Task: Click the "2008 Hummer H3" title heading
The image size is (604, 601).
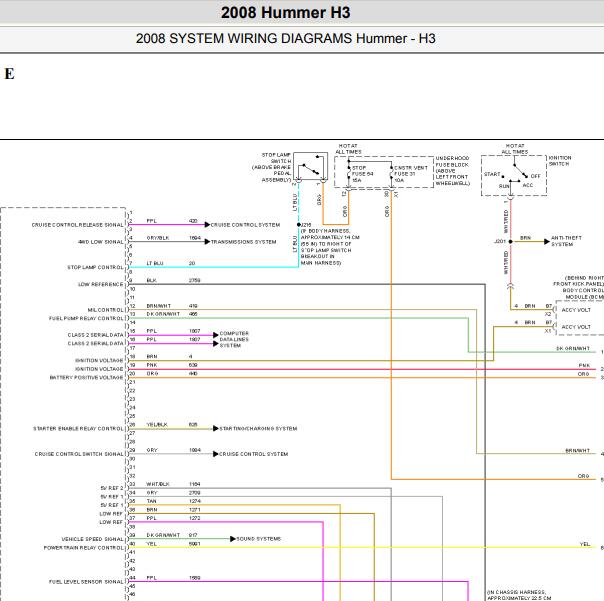Action: (285, 13)
